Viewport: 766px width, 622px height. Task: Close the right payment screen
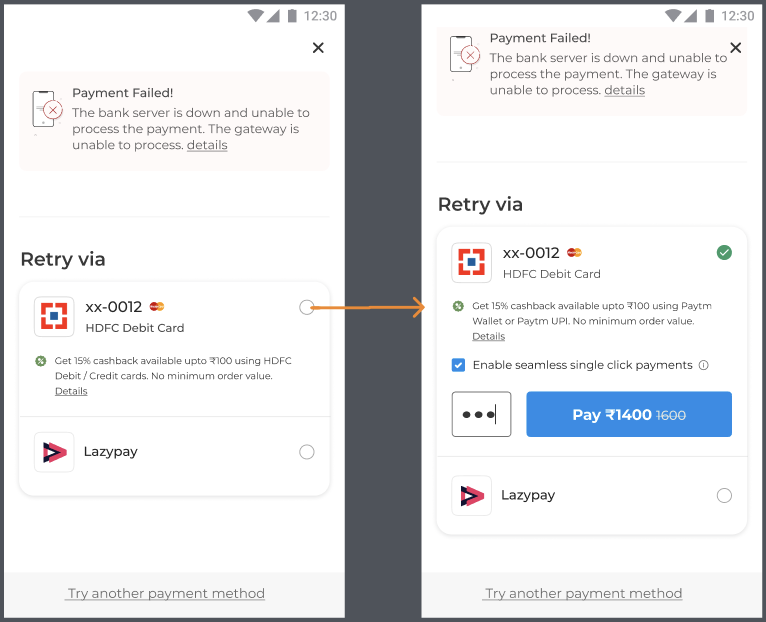coord(735,48)
